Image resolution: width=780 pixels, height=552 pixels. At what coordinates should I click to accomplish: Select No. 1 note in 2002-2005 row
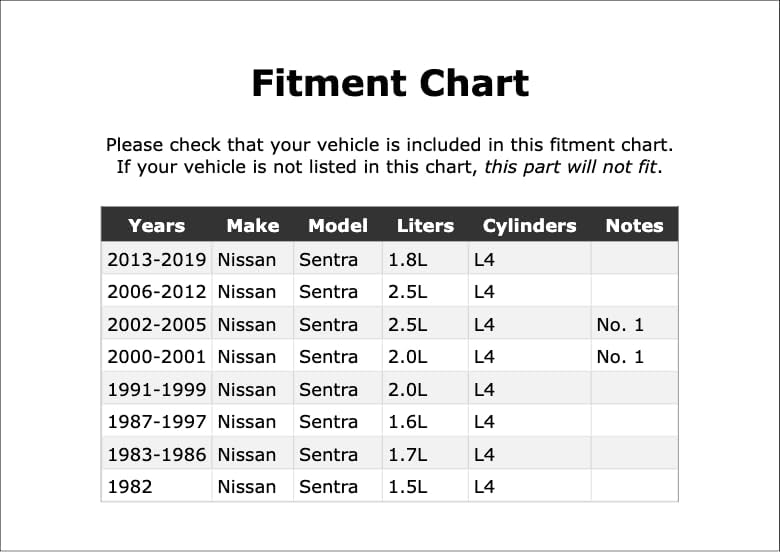(620, 325)
